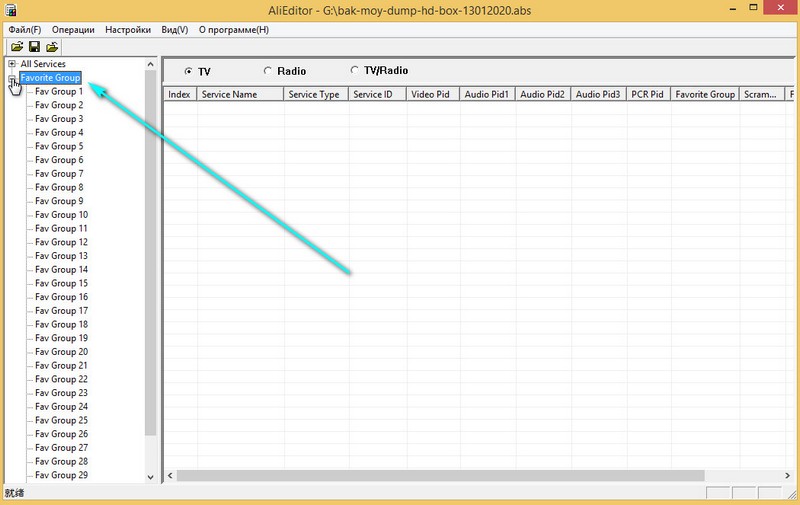Select Fav Group 4 in the tree
This screenshot has height=505, width=800.
59,133
